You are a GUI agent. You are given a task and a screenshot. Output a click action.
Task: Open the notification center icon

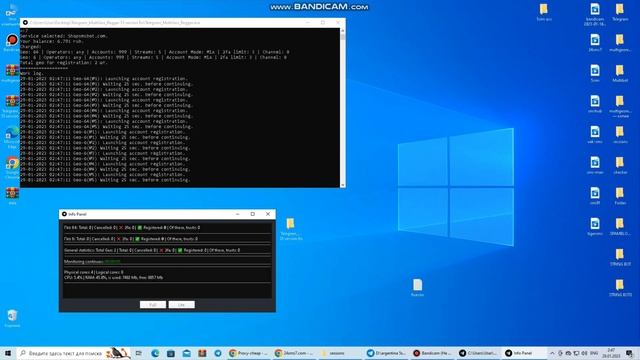(629, 353)
